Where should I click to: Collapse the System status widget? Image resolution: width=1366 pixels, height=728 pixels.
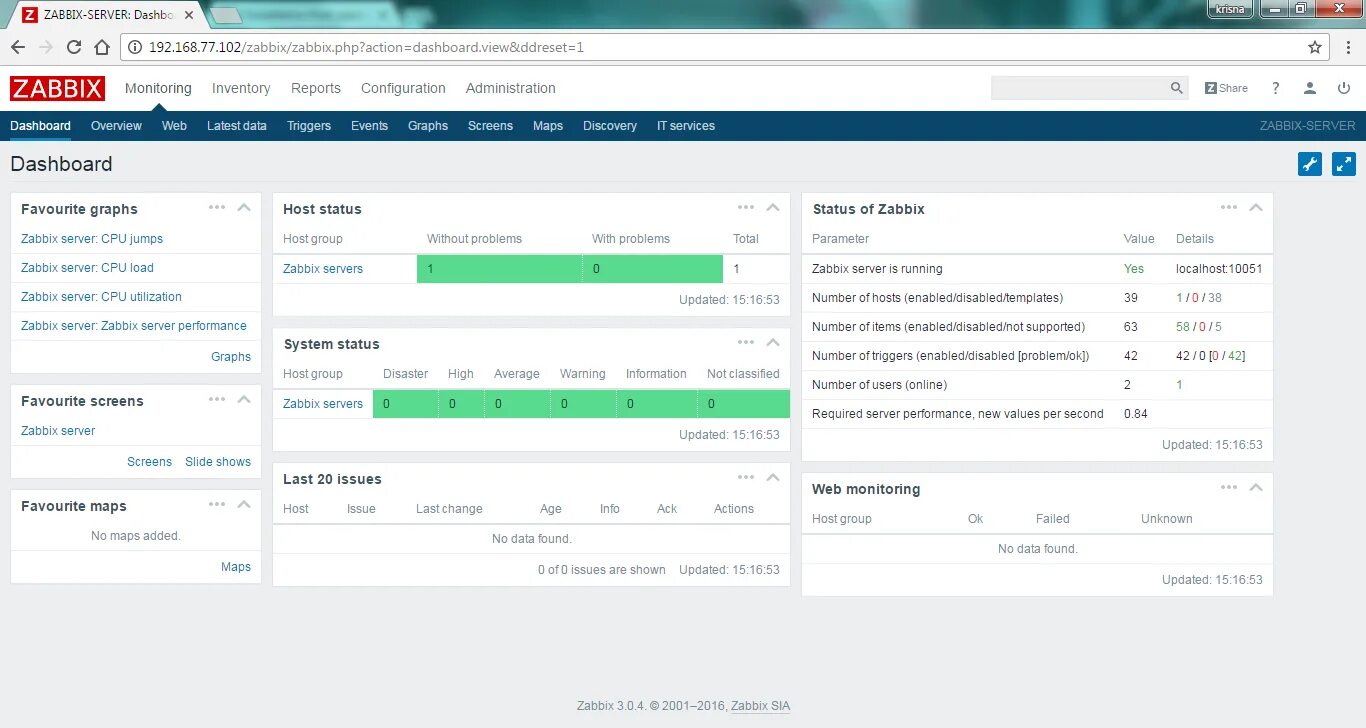[x=772, y=342]
